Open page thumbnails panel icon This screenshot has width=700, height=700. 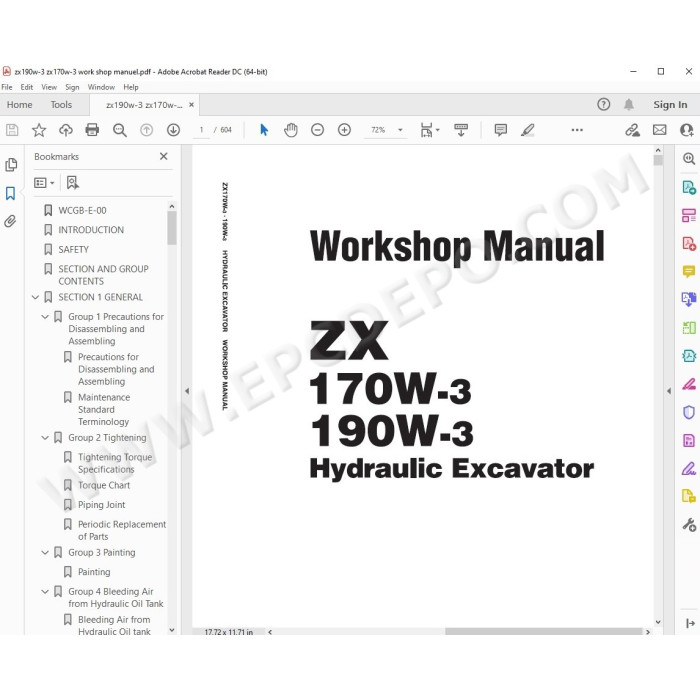(x=11, y=165)
